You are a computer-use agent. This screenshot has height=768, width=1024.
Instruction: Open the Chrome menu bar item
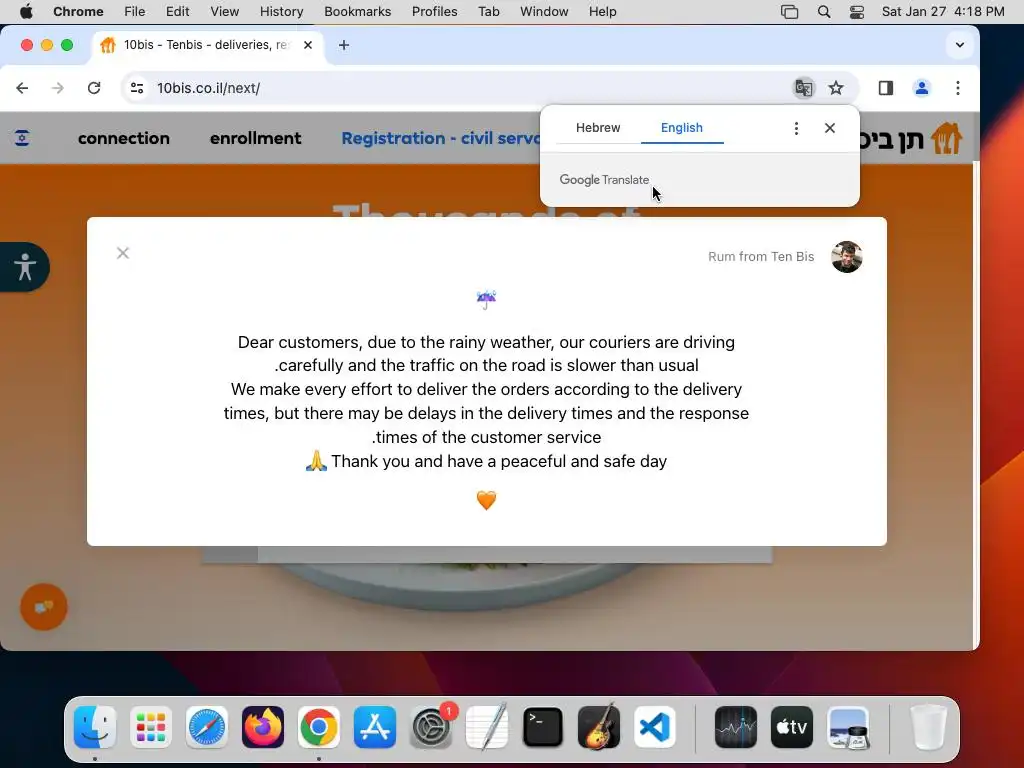click(x=78, y=11)
